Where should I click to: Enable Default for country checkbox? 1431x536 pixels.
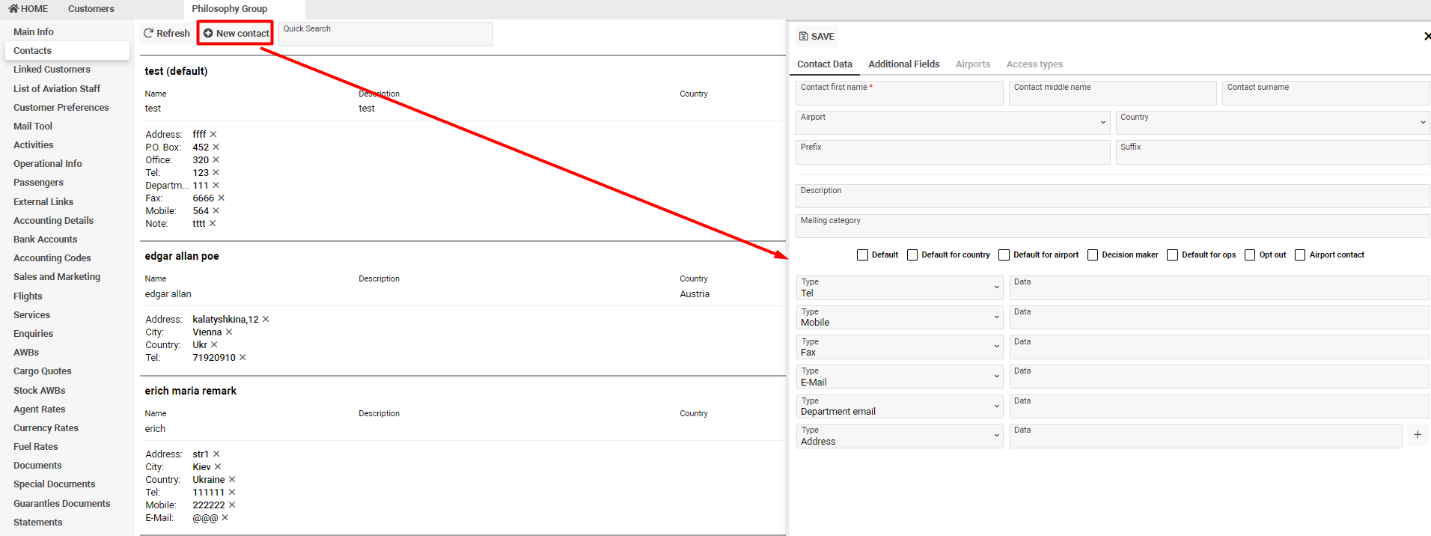click(x=912, y=255)
